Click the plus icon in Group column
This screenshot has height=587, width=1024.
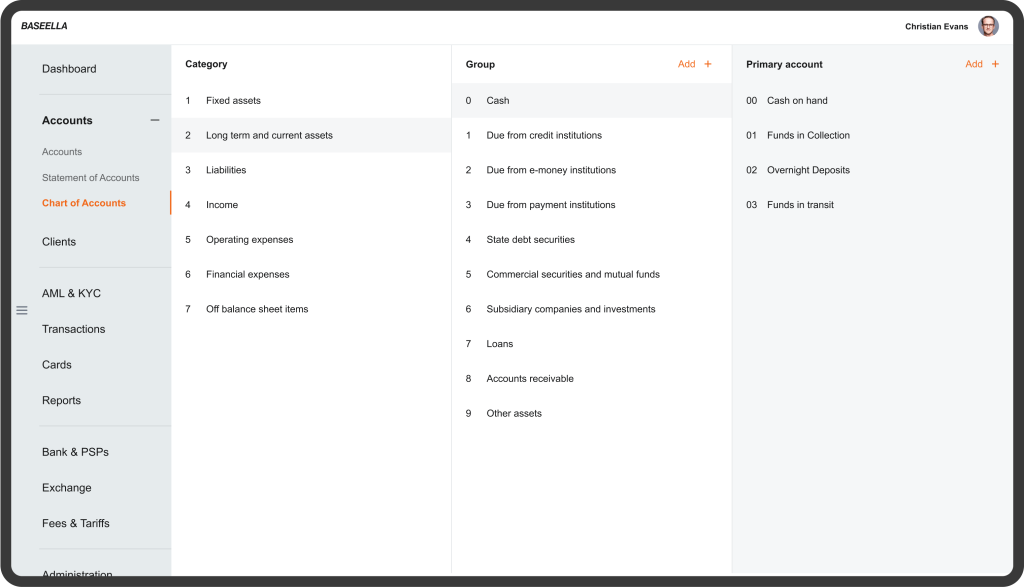point(708,64)
